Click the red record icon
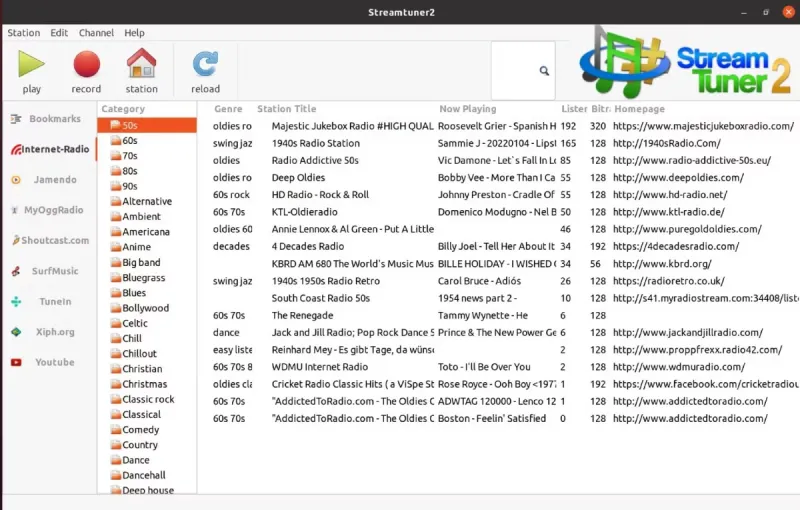Screen dimensions: 800x510 pos(86,64)
